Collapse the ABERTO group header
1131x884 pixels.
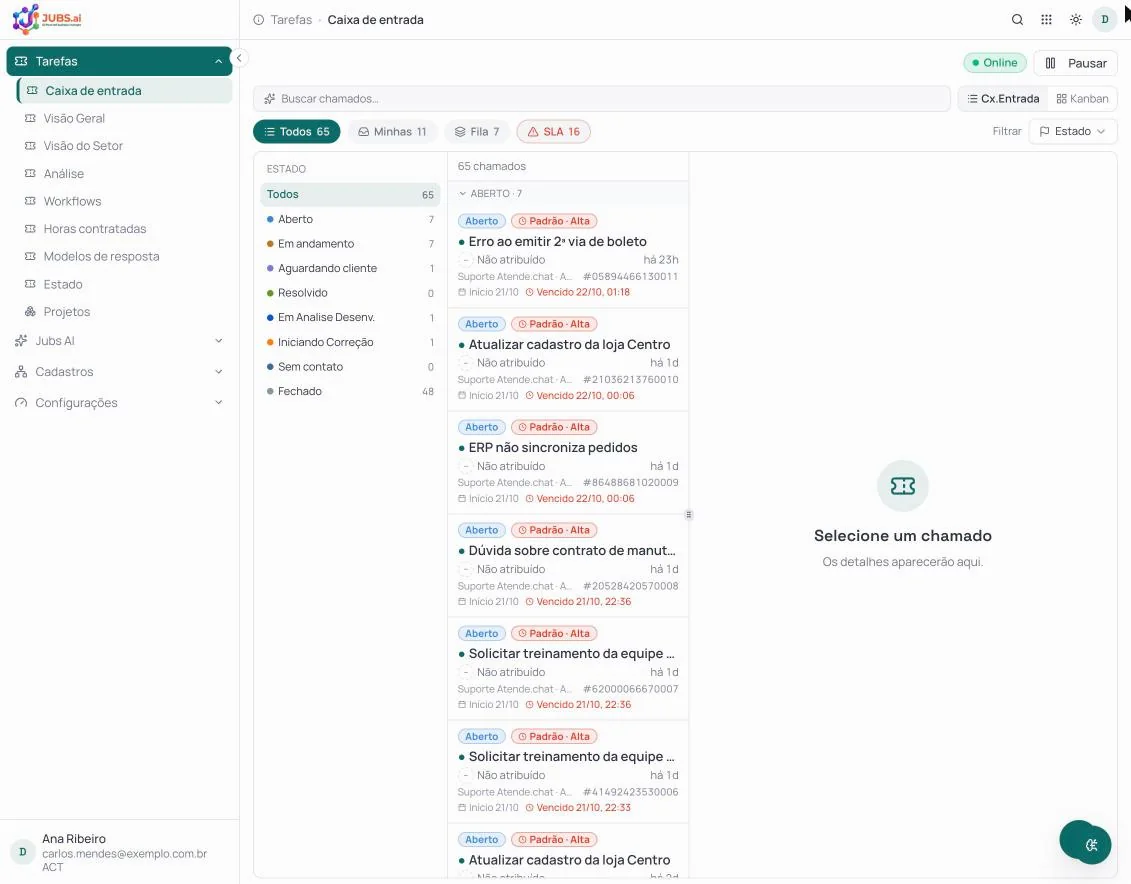[x=490, y=193]
